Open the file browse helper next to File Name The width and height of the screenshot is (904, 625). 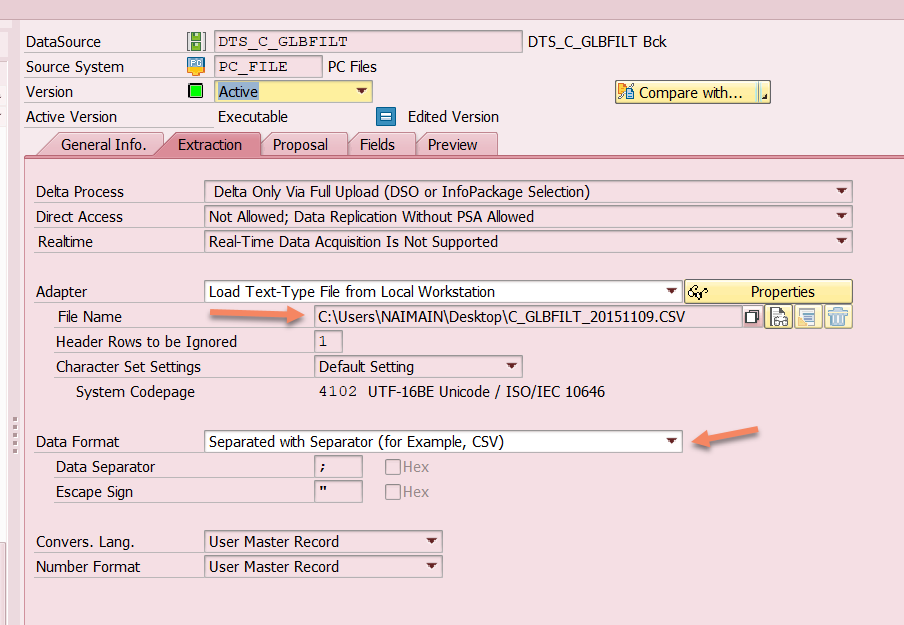[751, 317]
